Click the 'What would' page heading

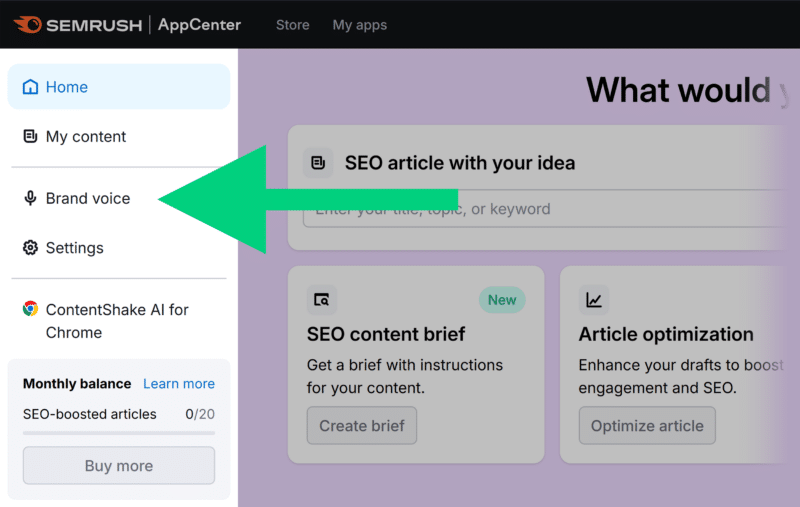[678, 90]
